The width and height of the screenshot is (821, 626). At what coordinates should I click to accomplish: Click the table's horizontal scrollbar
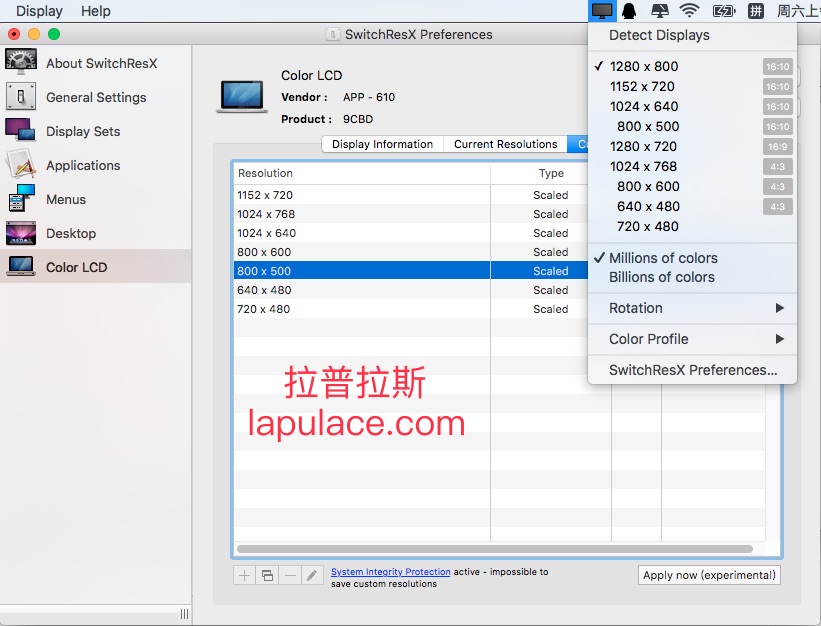point(495,549)
